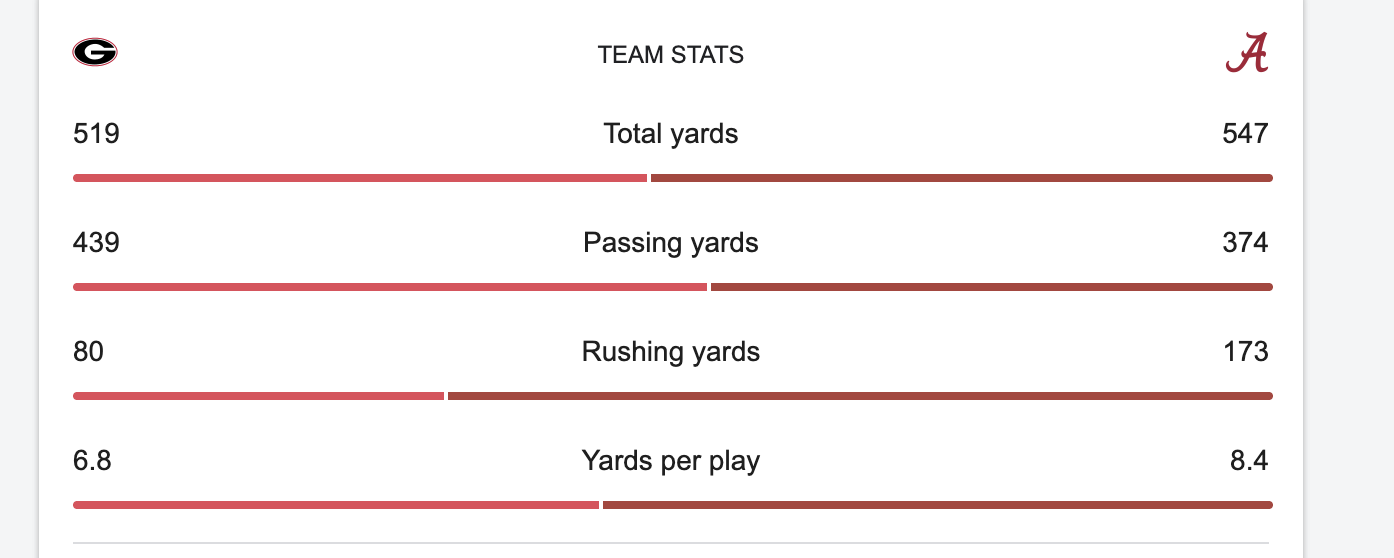Click Georgia's 6.8 yards per play value

92,461
